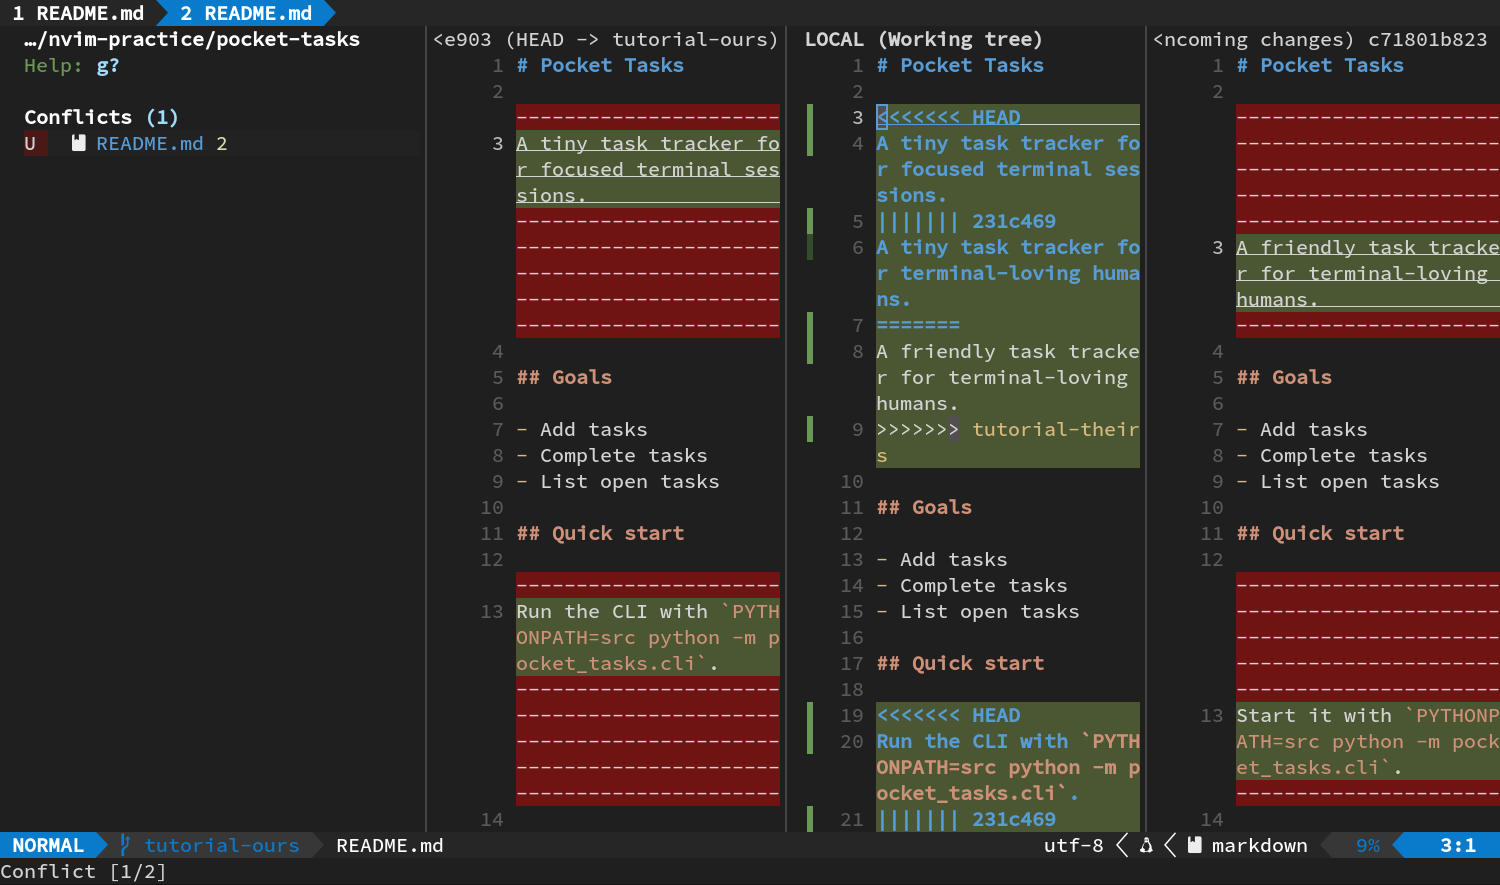This screenshot has width=1500, height=885.
Task: Click the 3:1 cursor position indicator
Action: click(1458, 845)
